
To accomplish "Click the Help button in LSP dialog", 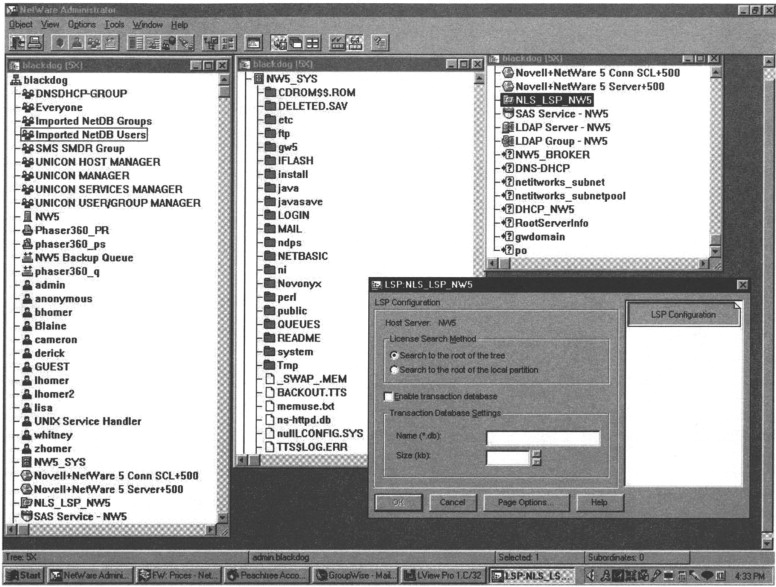I will point(599,502).
